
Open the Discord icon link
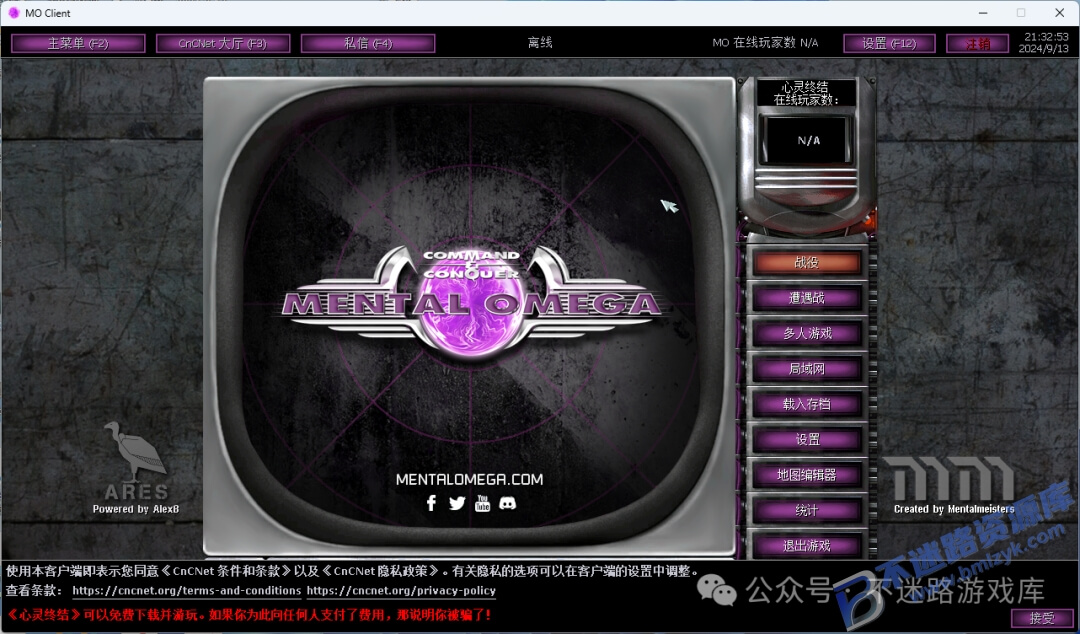tap(508, 503)
